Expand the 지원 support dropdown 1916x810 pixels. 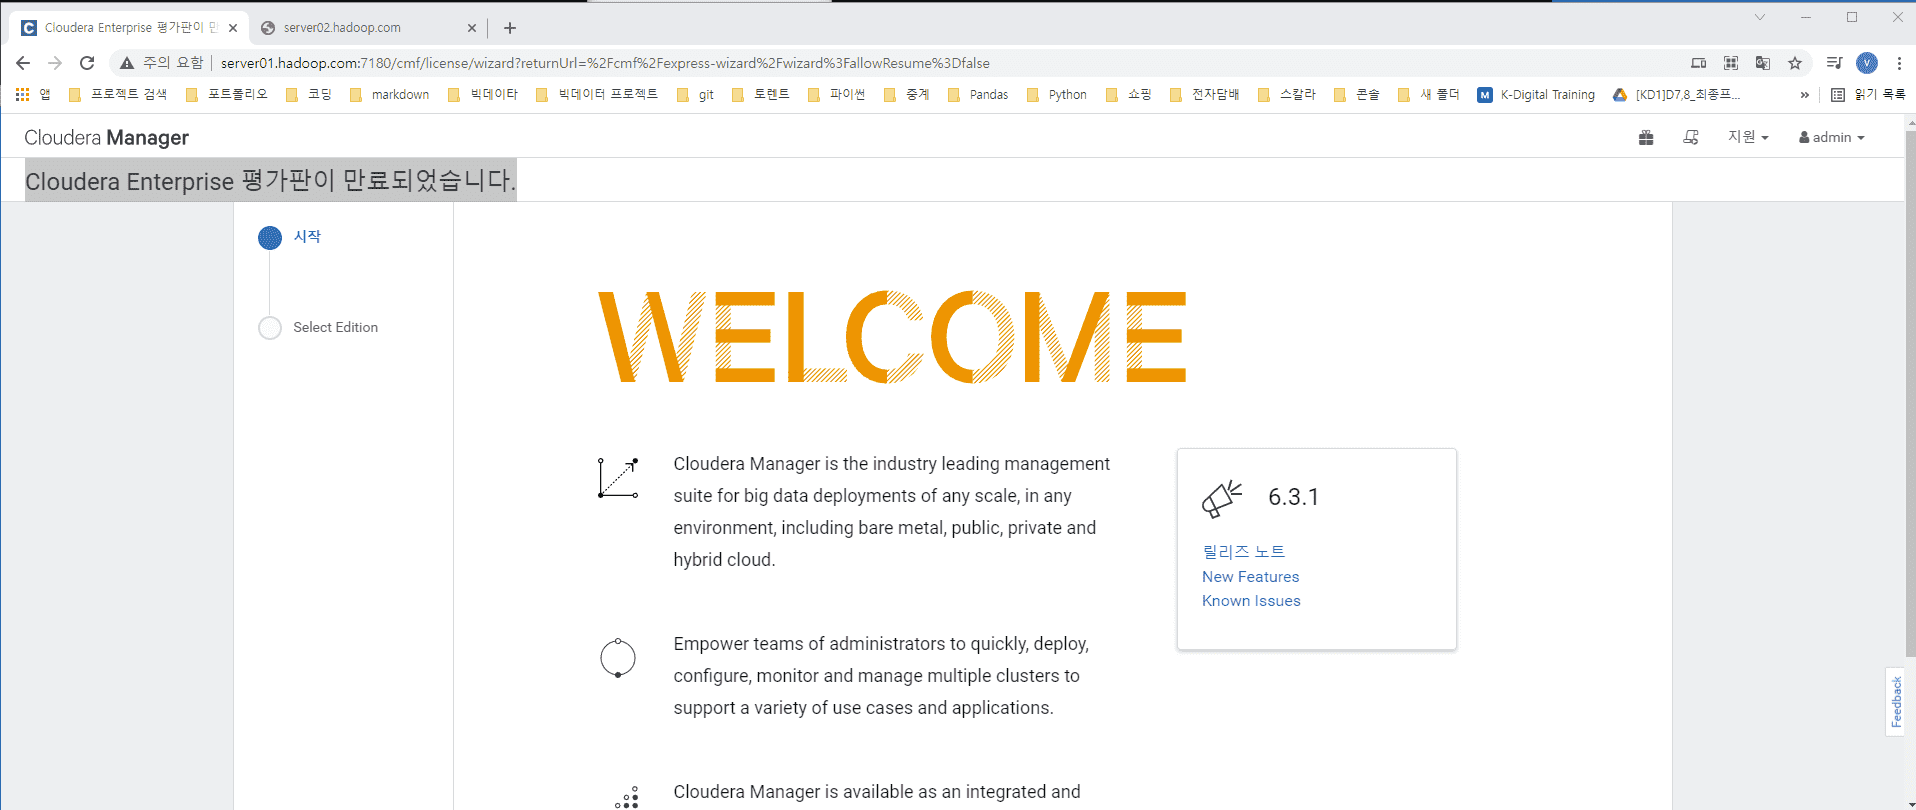point(1748,137)
